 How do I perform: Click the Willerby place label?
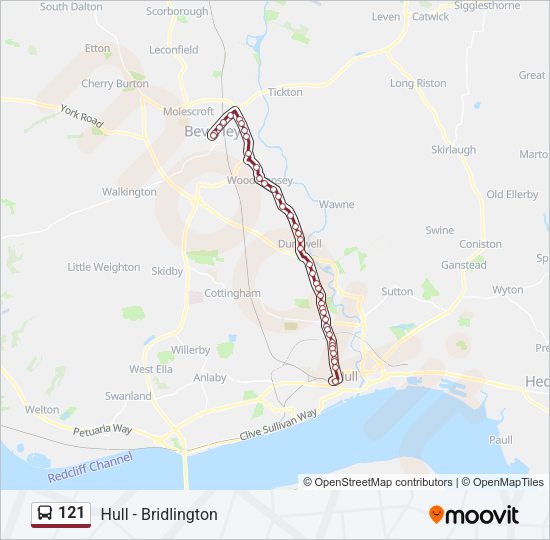pyautogui.click(x=190, y=350)
